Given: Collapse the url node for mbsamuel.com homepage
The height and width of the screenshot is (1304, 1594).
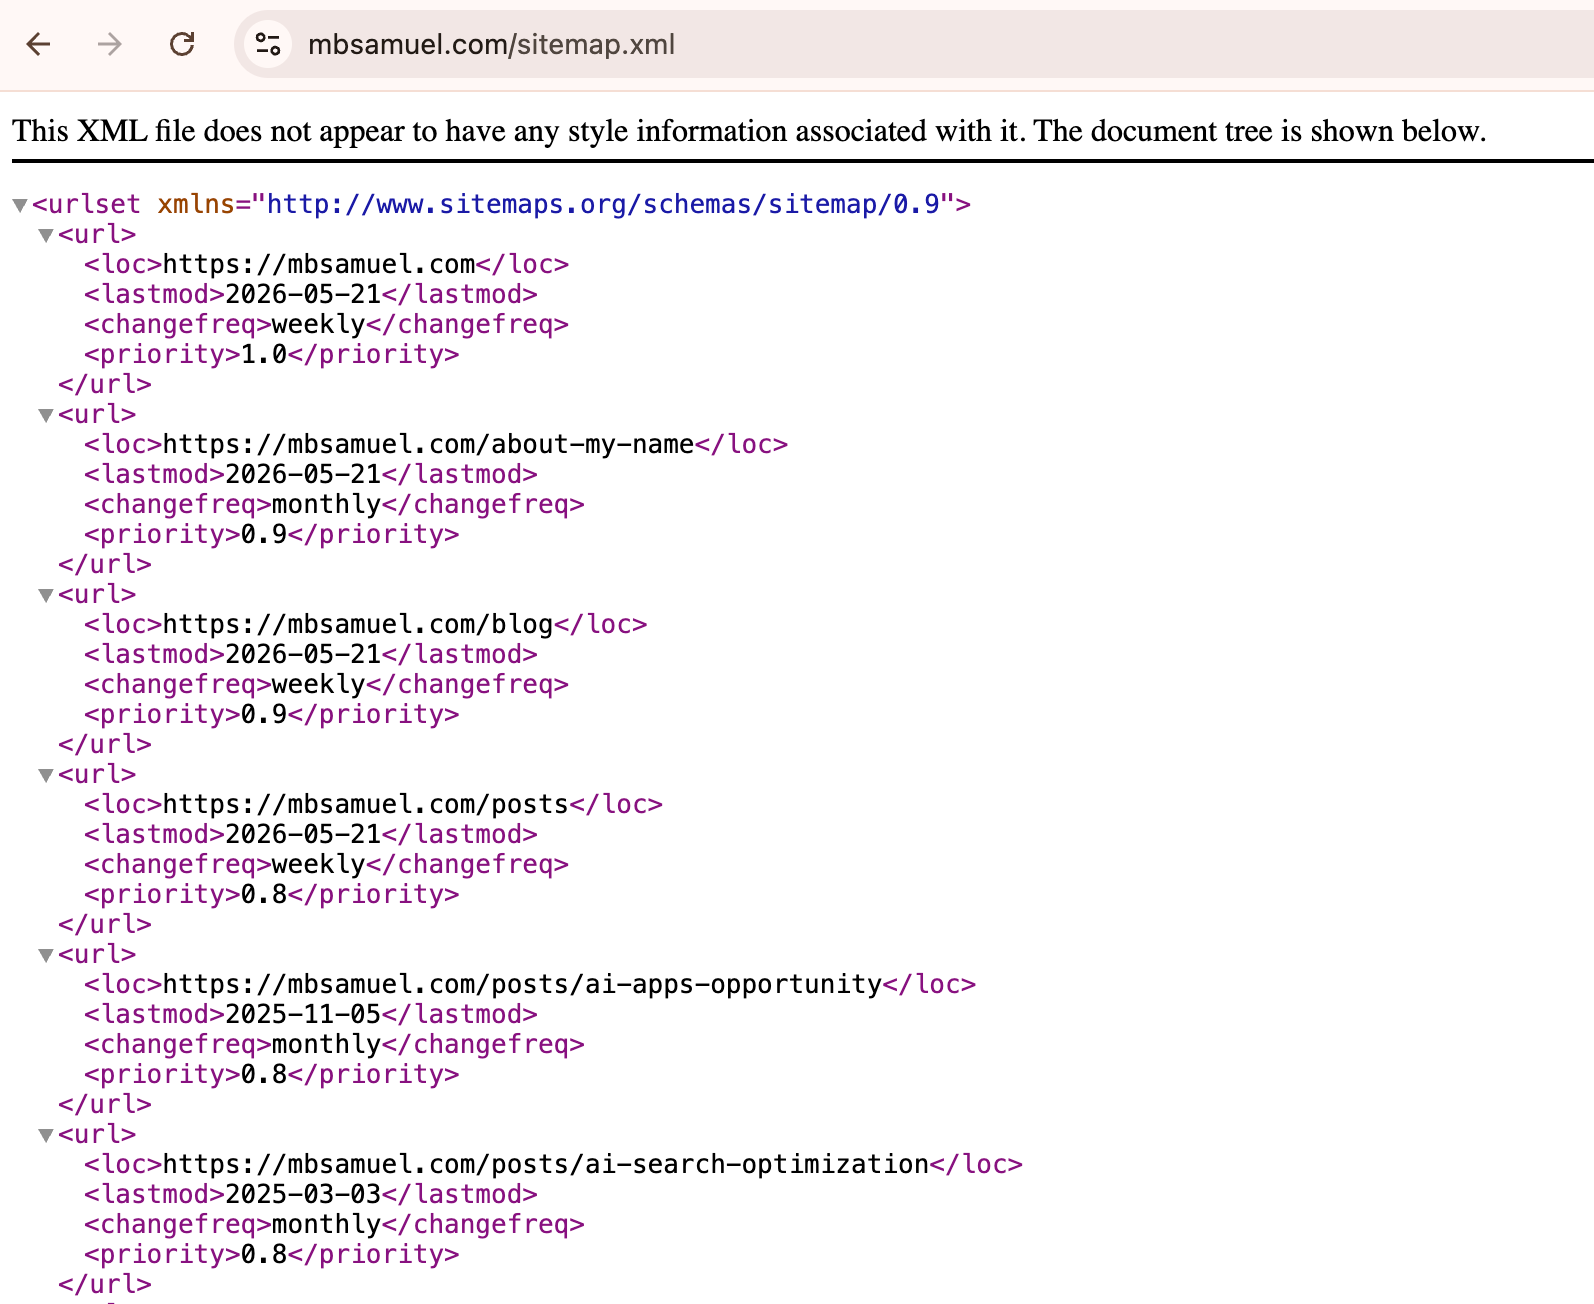Looking at the screenshot, I should coord(45,235).
